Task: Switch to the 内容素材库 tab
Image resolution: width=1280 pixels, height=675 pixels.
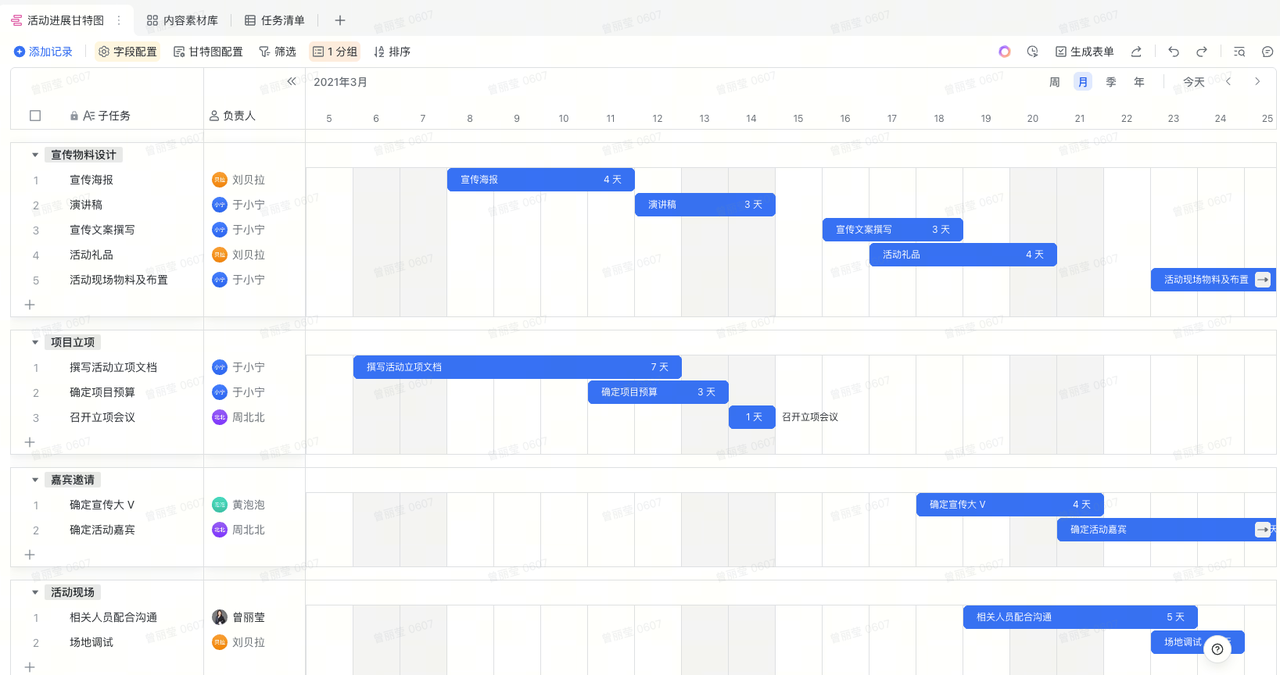Action: [x=182, y=20]
